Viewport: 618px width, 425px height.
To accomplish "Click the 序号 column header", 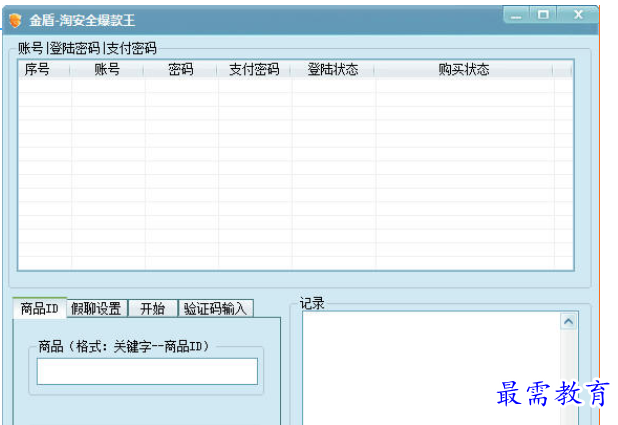I will (44, 69).
